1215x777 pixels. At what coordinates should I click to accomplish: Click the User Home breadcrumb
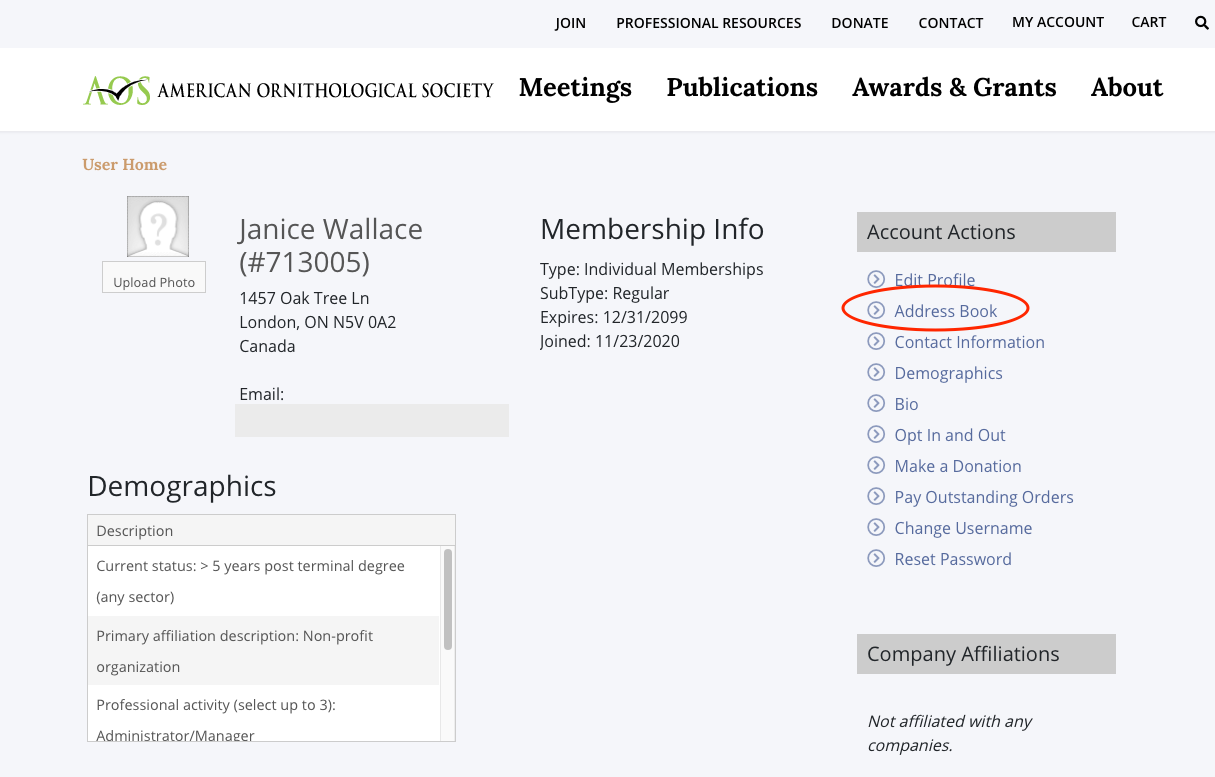[x=125, y=165]
